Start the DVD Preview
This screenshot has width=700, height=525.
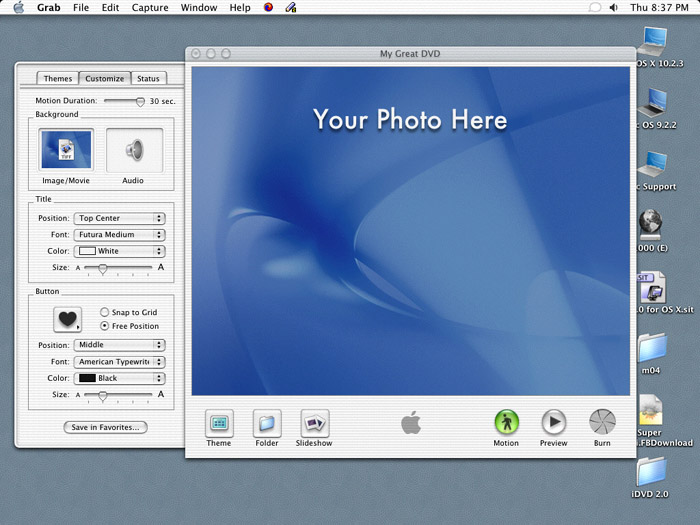click(x=553, y=423)
